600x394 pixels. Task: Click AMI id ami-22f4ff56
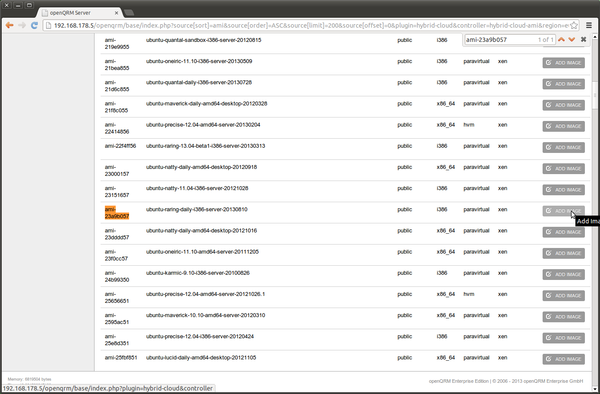(x=120, y=146)
